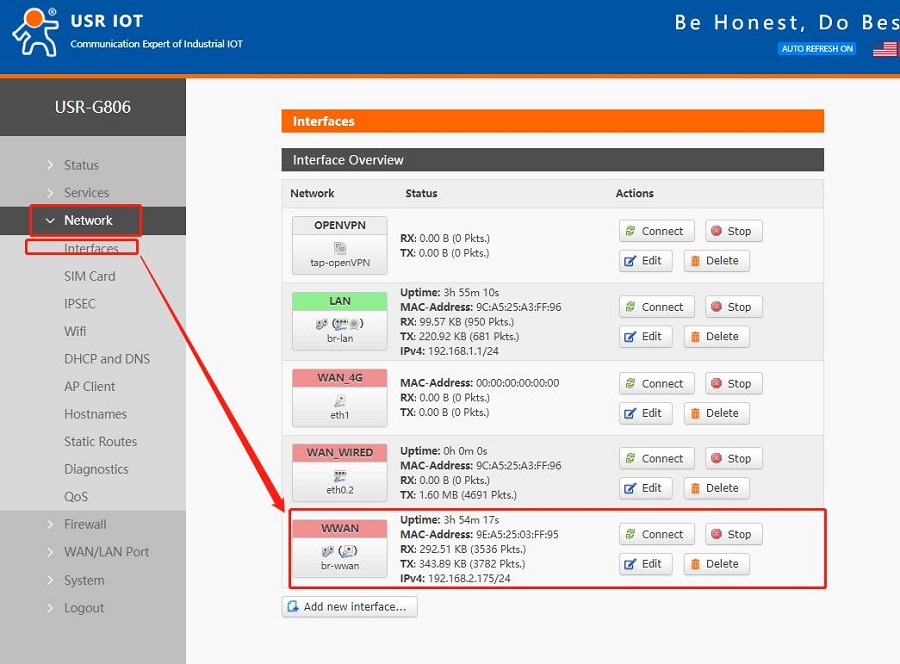Expand the Status menu section
This screenshot has width=900, height=664.
81,165
